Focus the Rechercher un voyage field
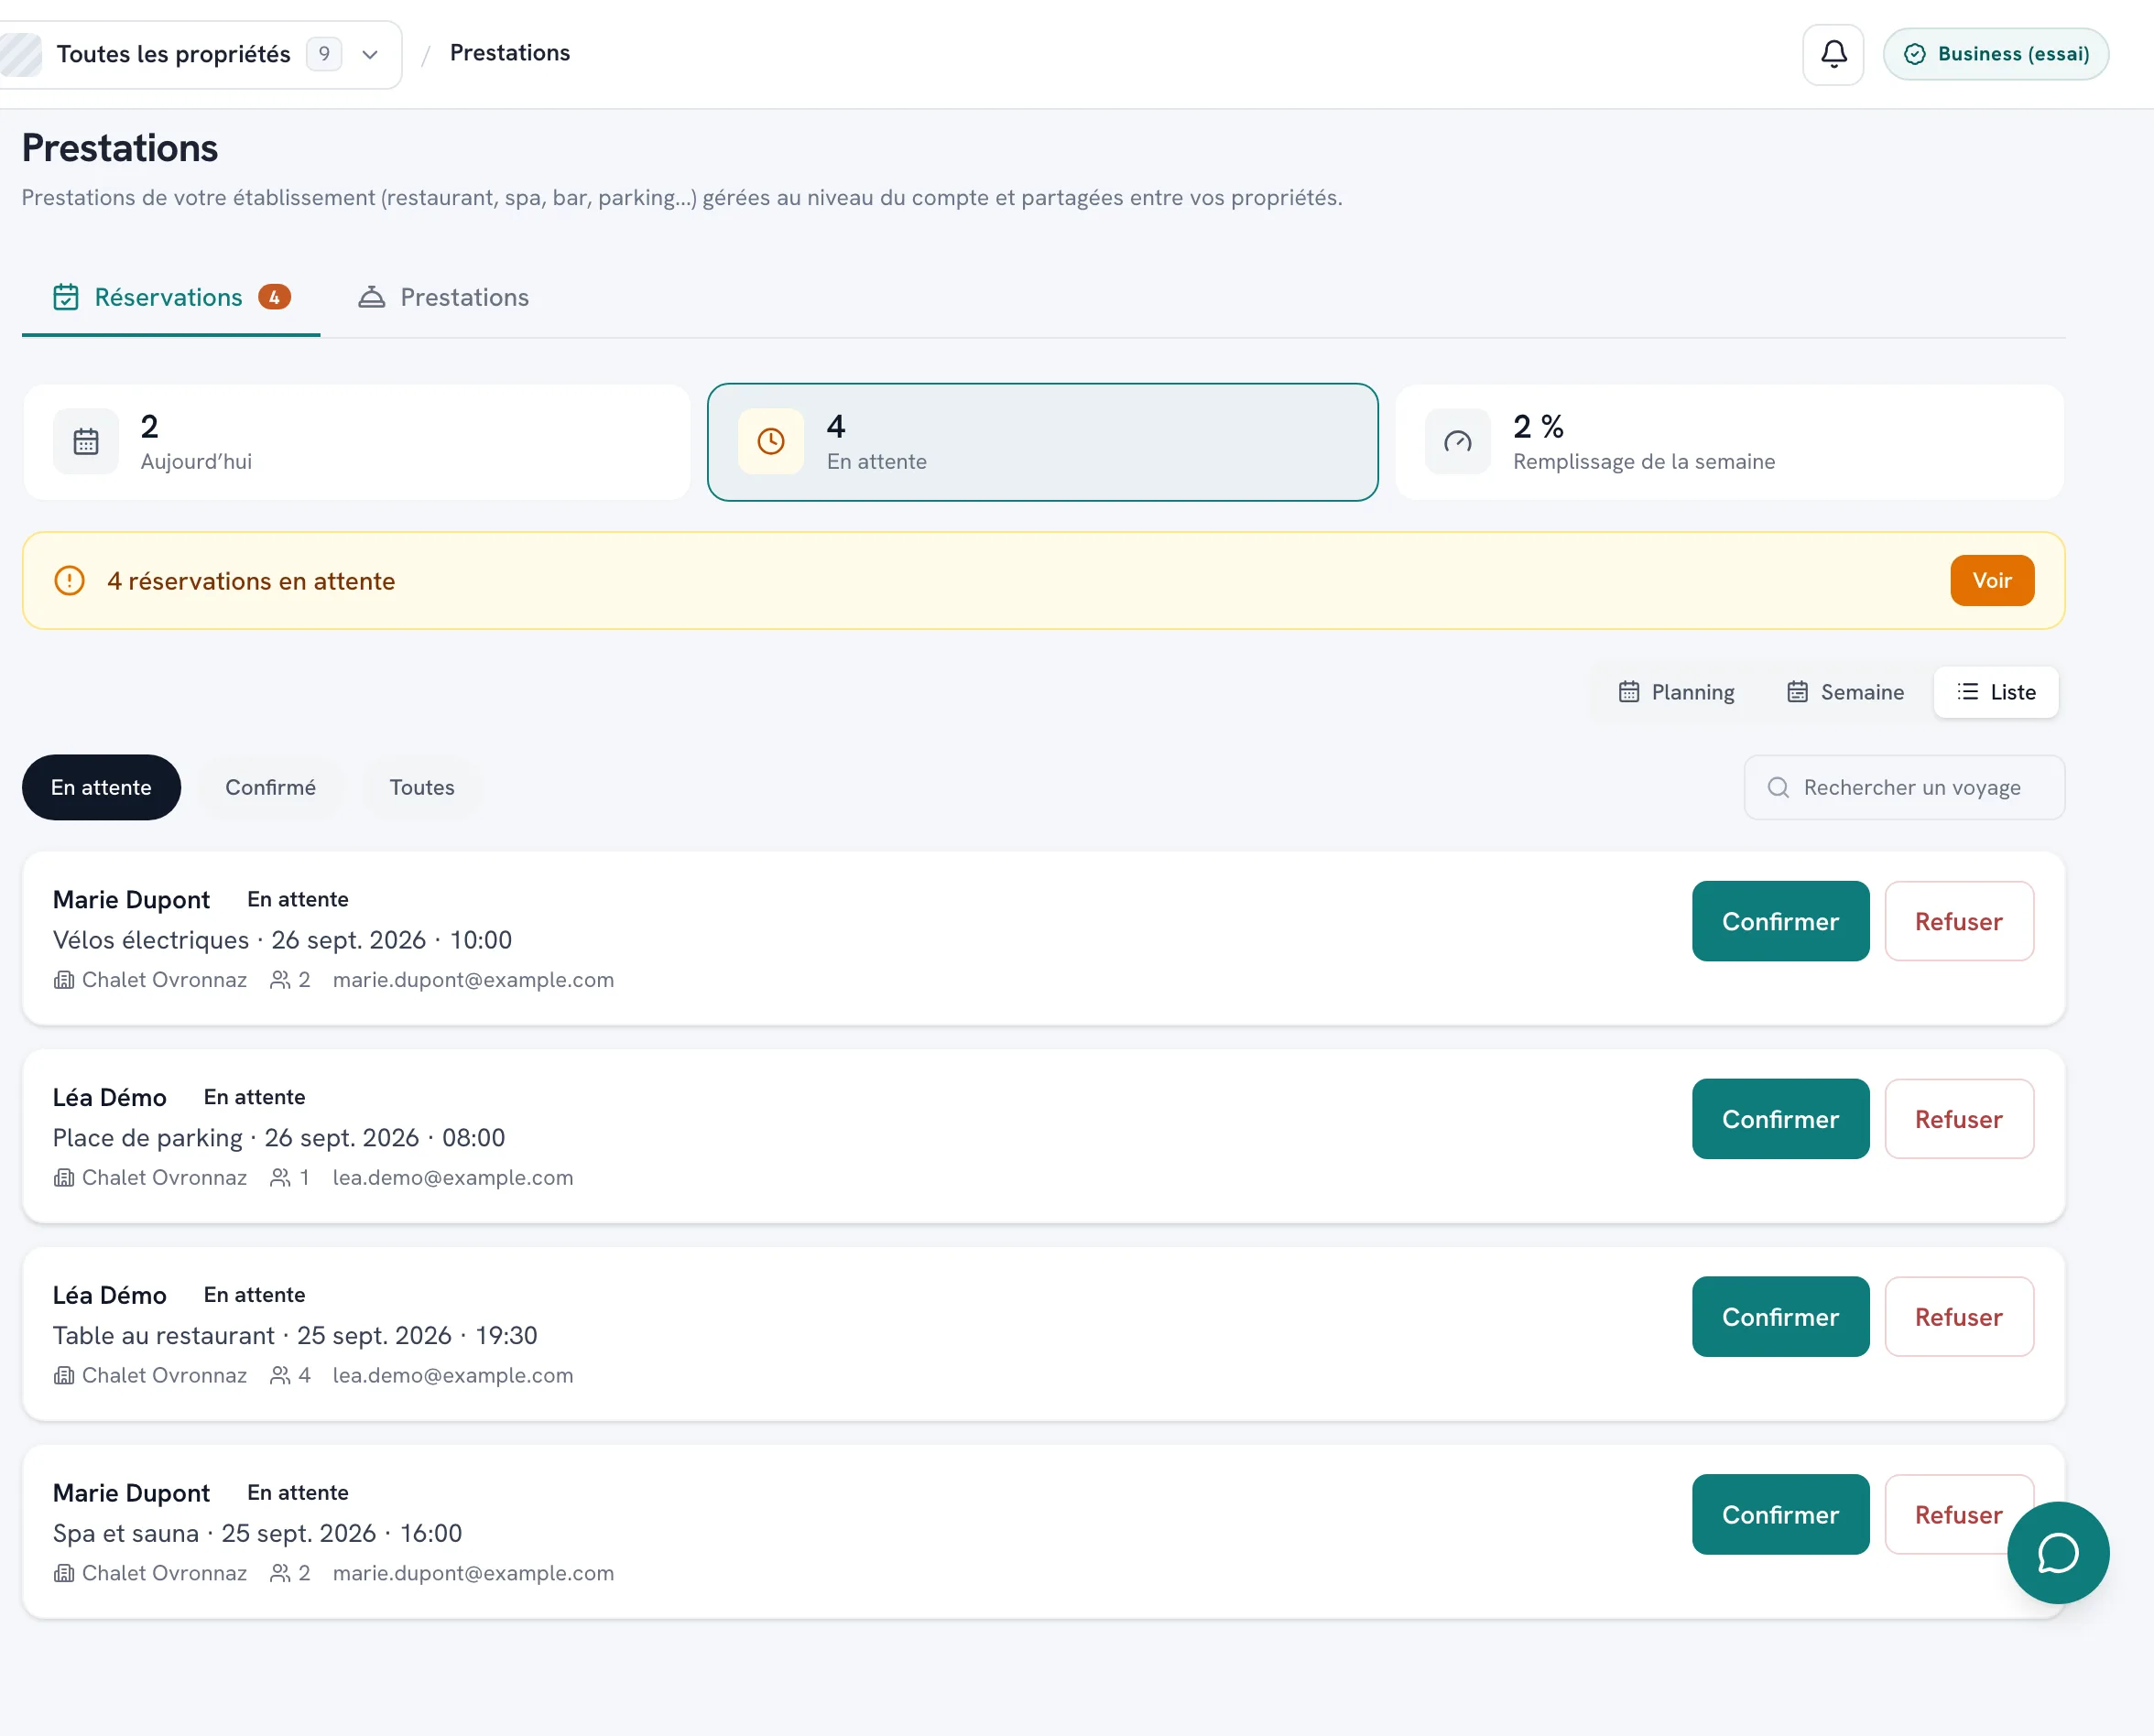The height and width of the screenshot is (1736, 2154). [1903, 787]
